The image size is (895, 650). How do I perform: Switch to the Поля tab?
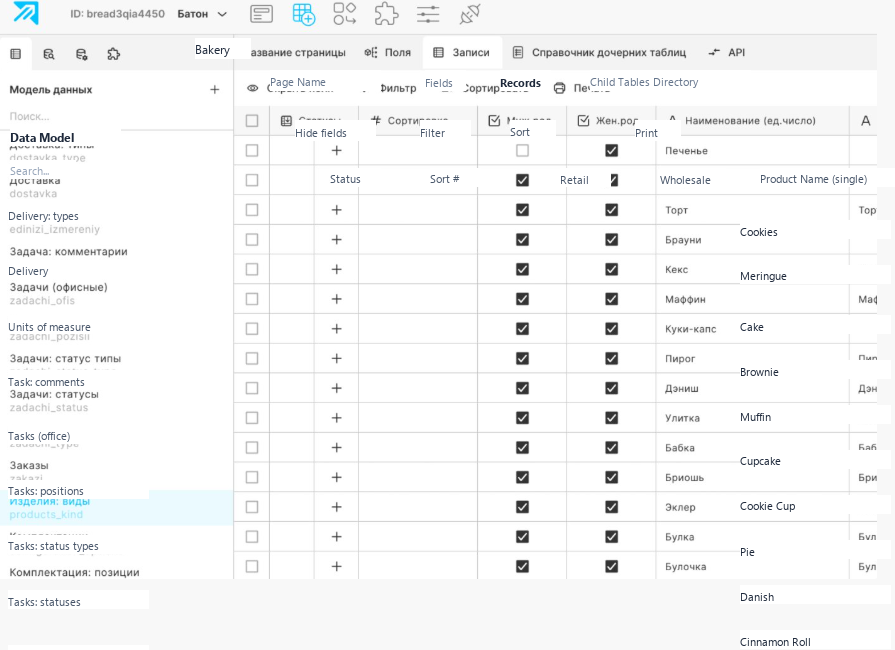388,53
